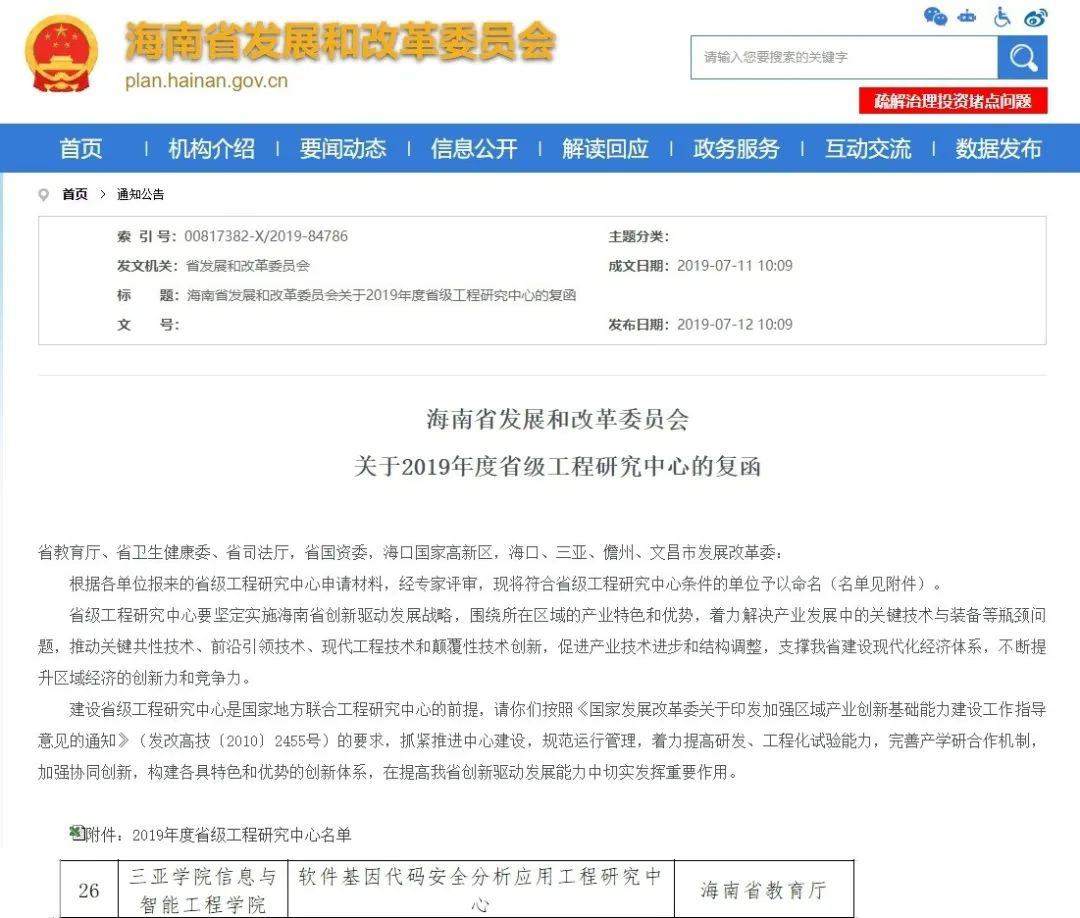Open the red 疏解治理投资堵点问题 banner
The image size is (1080, 918).
click(x=953, y=101)
